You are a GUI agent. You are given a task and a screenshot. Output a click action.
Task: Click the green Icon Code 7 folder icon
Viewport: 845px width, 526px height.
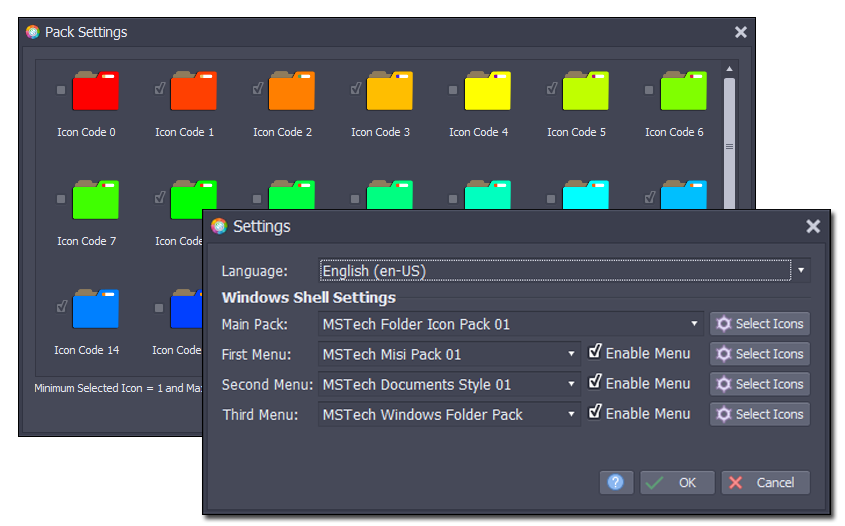pos(95,200)
